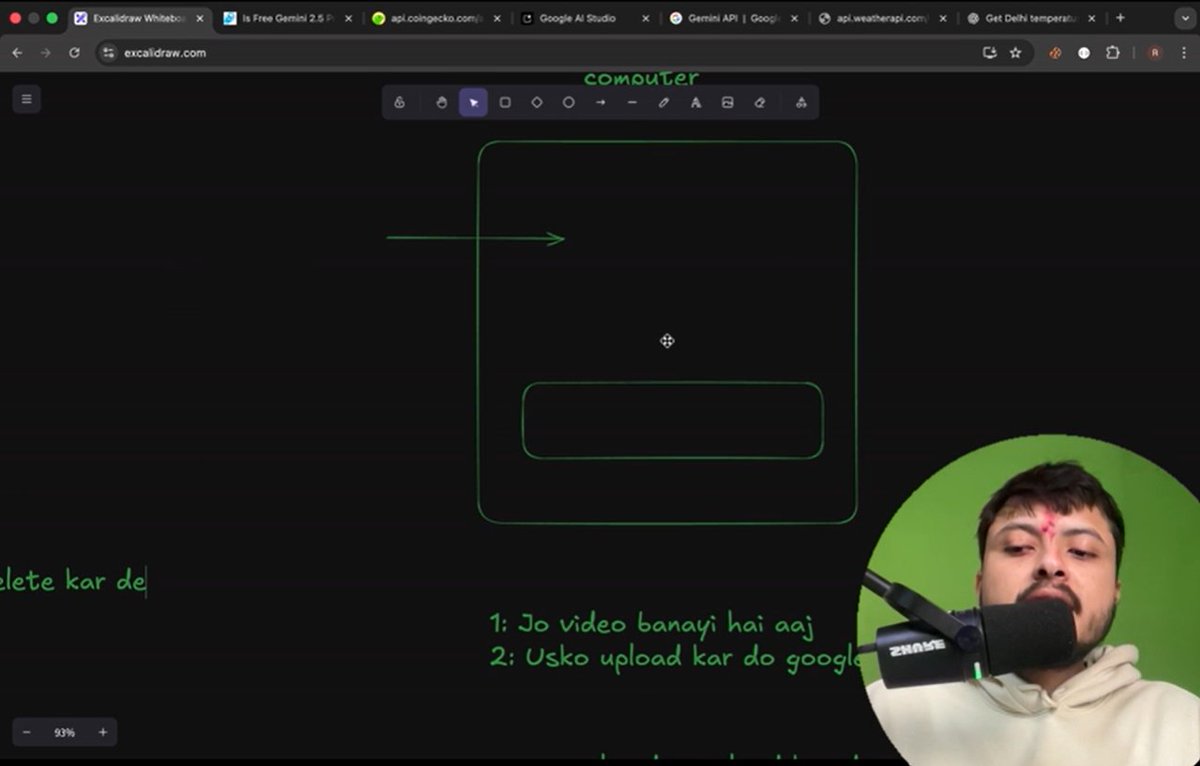The image size is (1200, 766).
Task: Click the 'elete kar de' text
Action: 73,580
